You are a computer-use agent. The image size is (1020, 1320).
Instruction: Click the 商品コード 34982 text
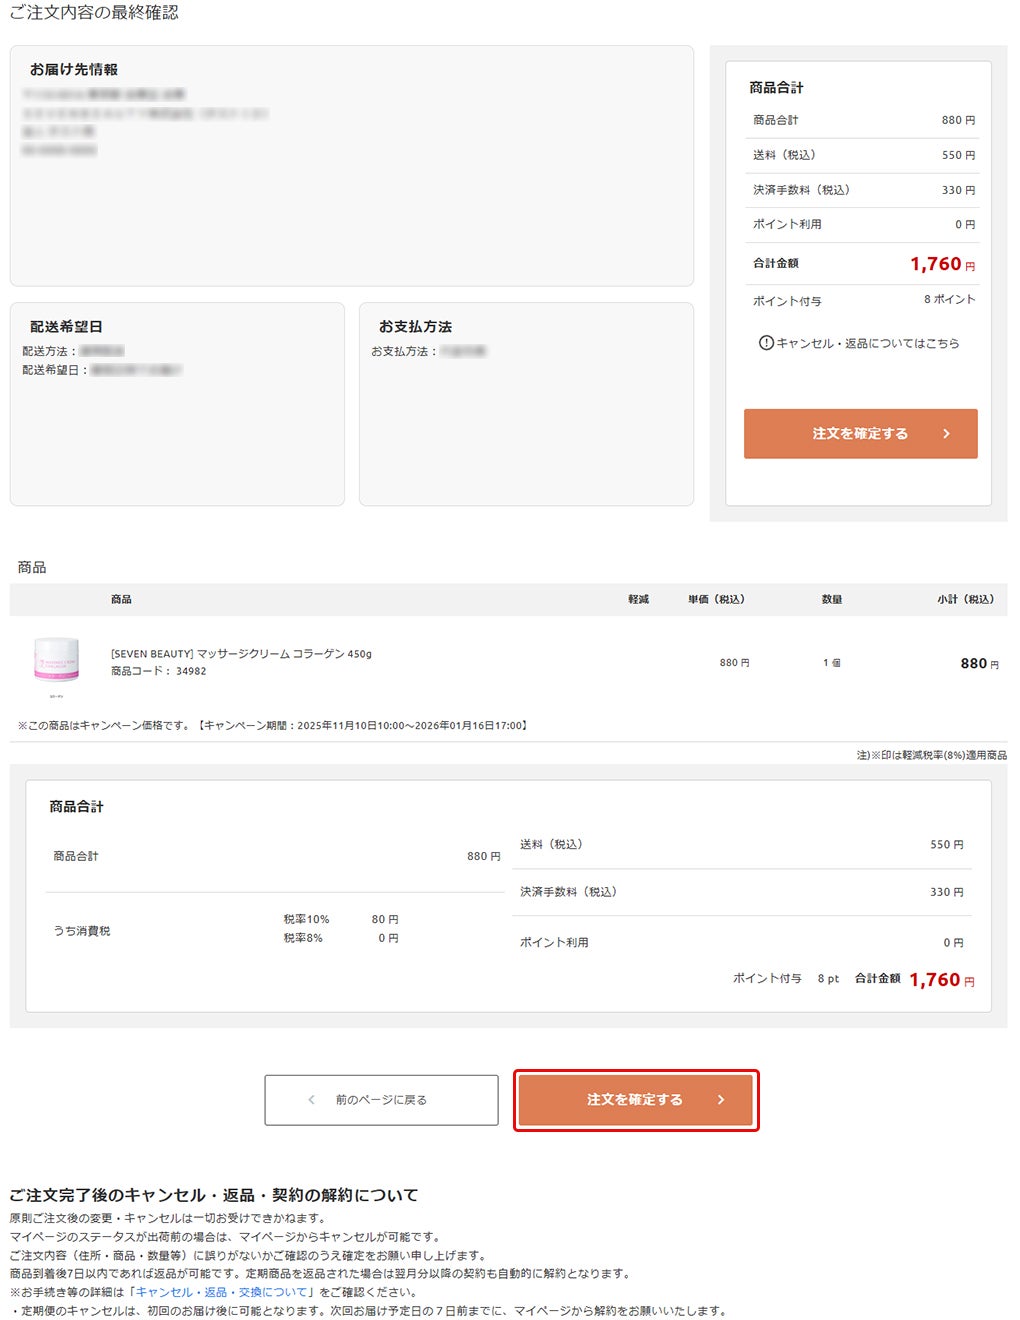tap(159, 671)
